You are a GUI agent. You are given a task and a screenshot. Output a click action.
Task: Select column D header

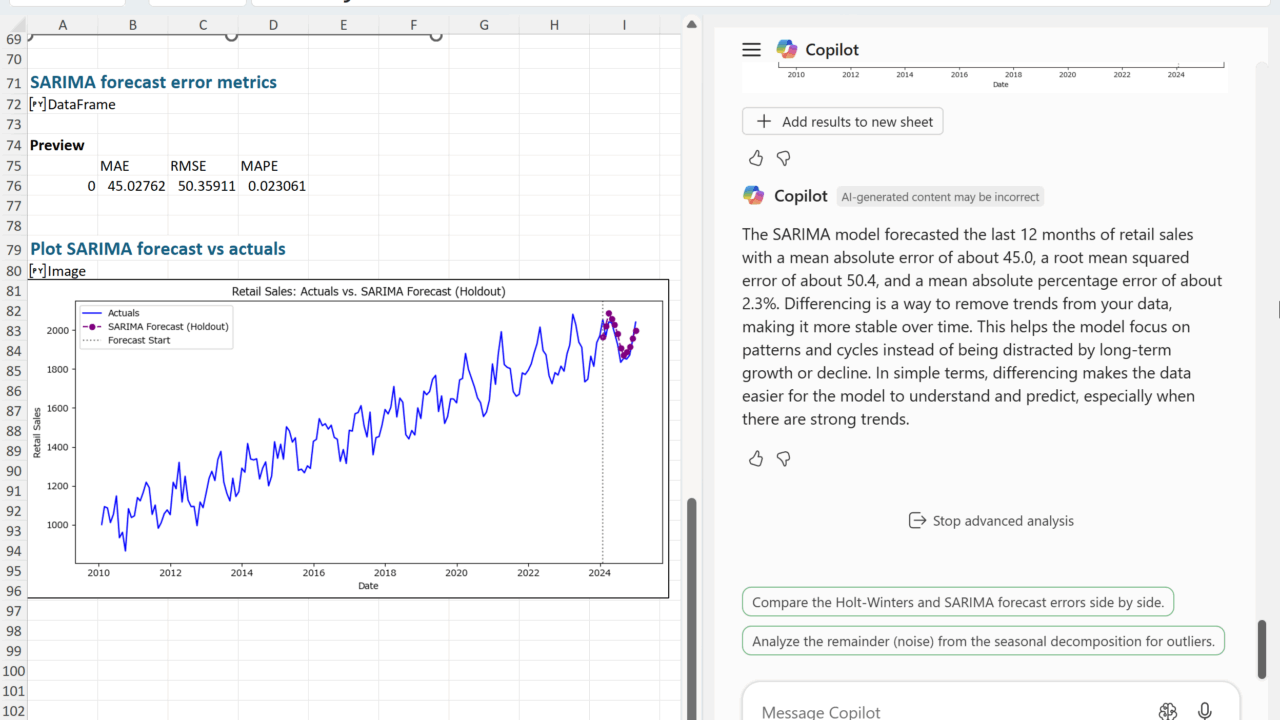(273, 24)
